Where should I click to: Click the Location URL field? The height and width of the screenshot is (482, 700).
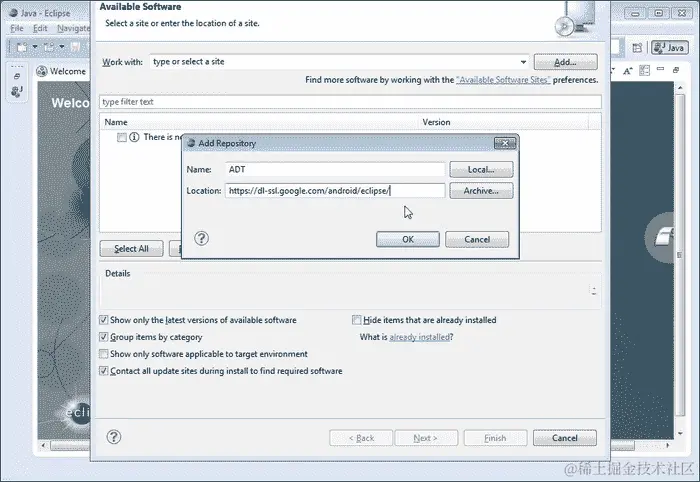(x=335, y=191)
